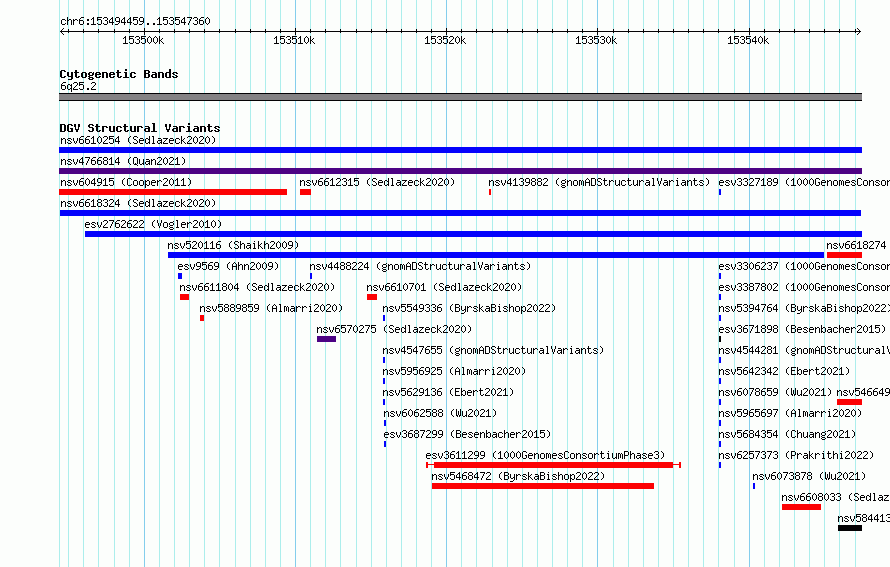Click the blue nsv6618324 variant bar
The height and width of the screenshot is (567, 890).
(x=460, y=213)
